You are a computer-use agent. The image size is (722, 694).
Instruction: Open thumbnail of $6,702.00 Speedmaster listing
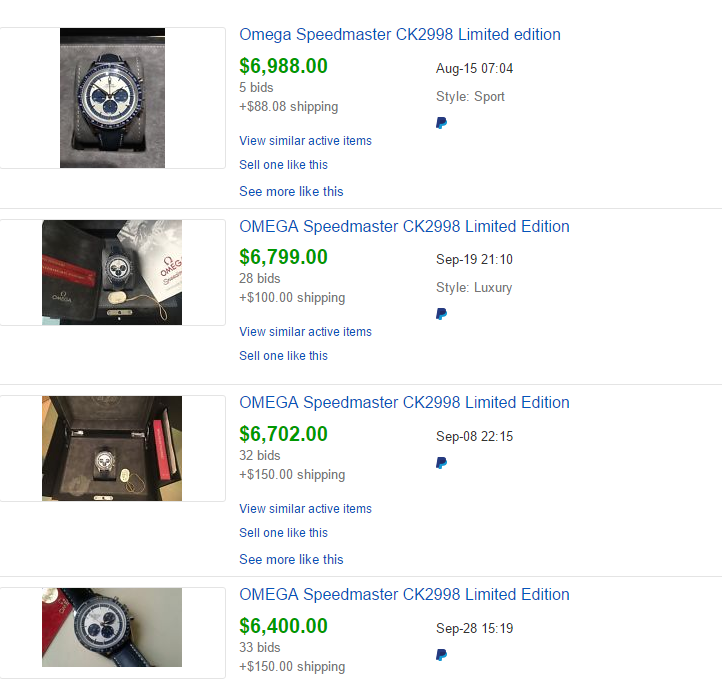click(x=112, y=448)
